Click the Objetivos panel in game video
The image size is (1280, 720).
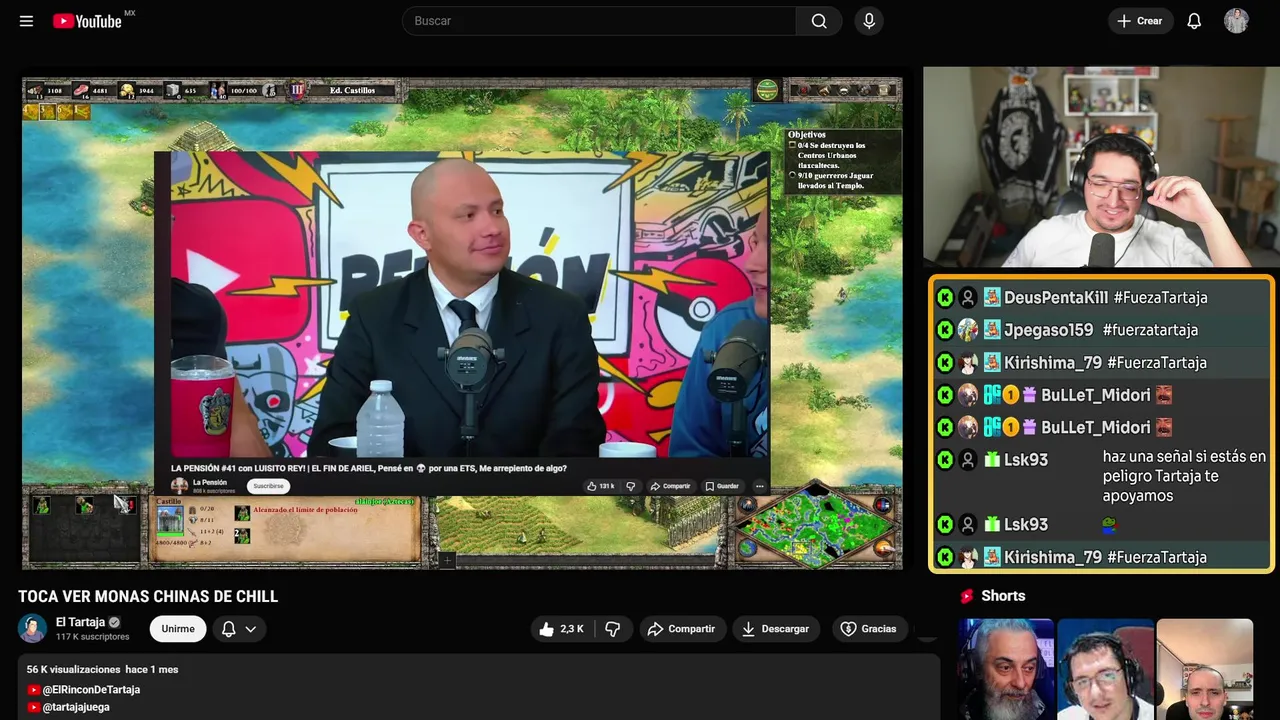(841, 160)
